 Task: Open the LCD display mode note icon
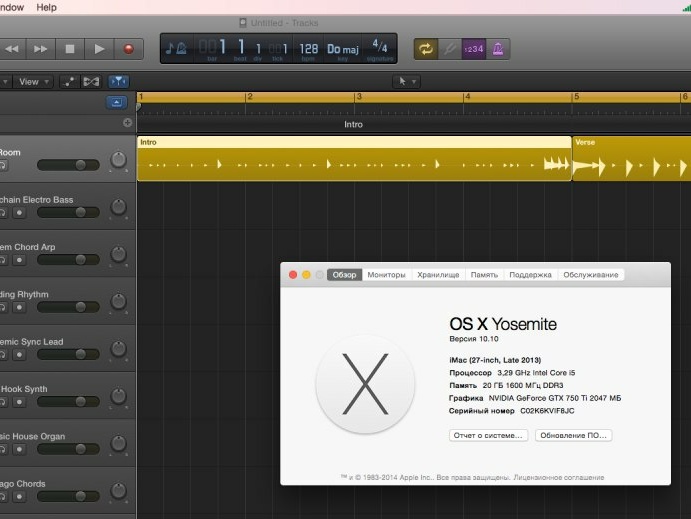pyautogui.click(x=176, y=48)
